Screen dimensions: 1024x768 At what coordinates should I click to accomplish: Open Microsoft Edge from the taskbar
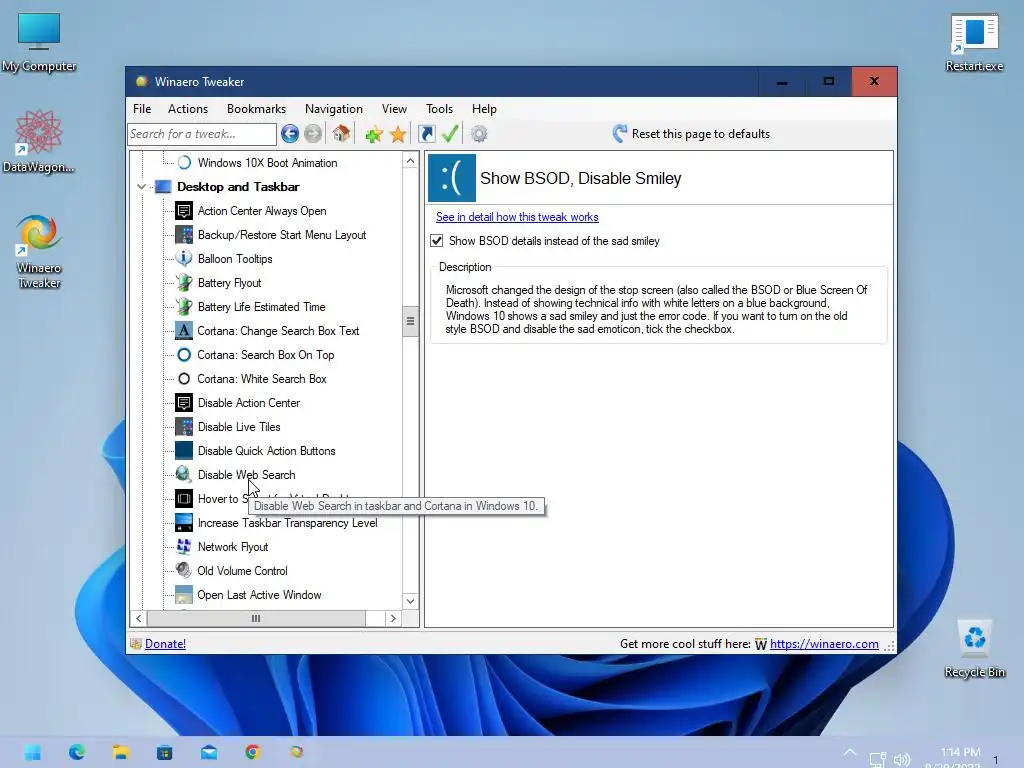(77, 752)
